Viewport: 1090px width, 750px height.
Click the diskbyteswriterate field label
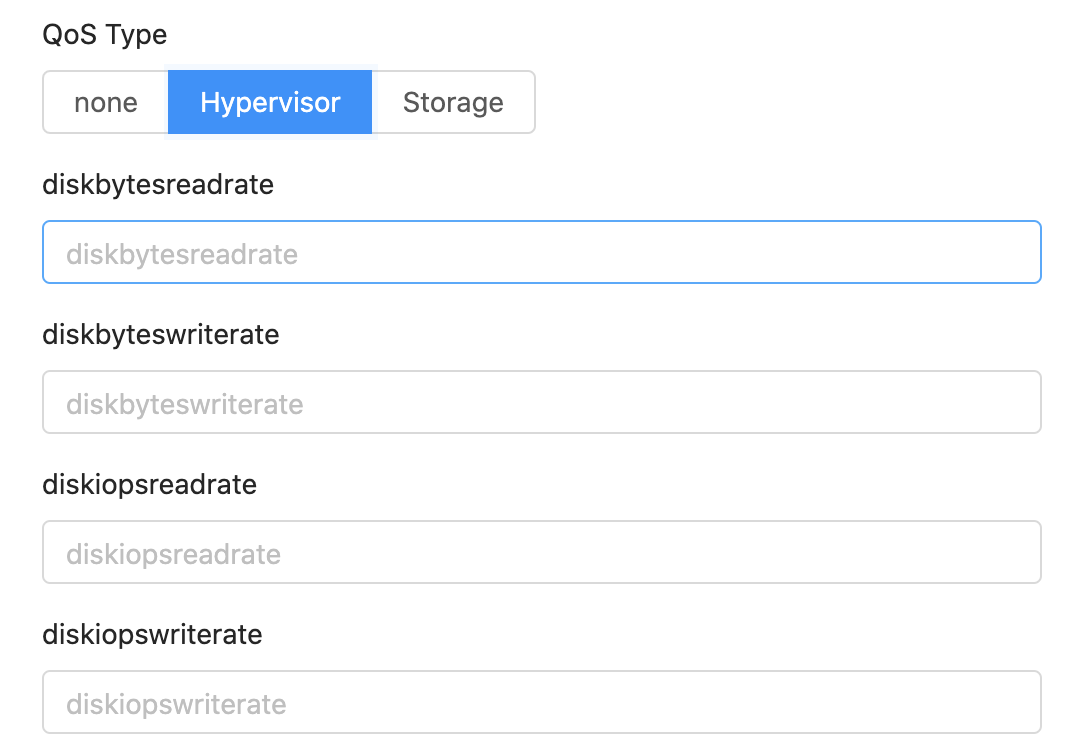coord(160,335)
